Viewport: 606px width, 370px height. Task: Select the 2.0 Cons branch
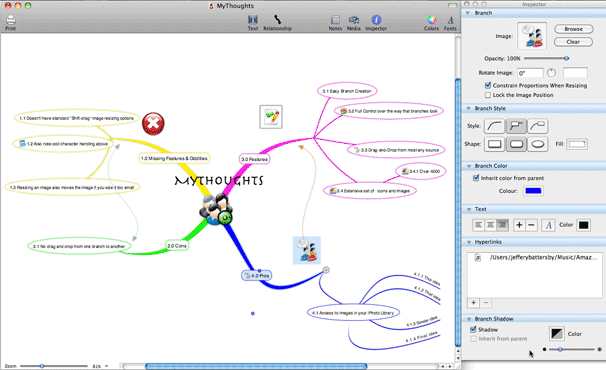[x=177, y=246]
